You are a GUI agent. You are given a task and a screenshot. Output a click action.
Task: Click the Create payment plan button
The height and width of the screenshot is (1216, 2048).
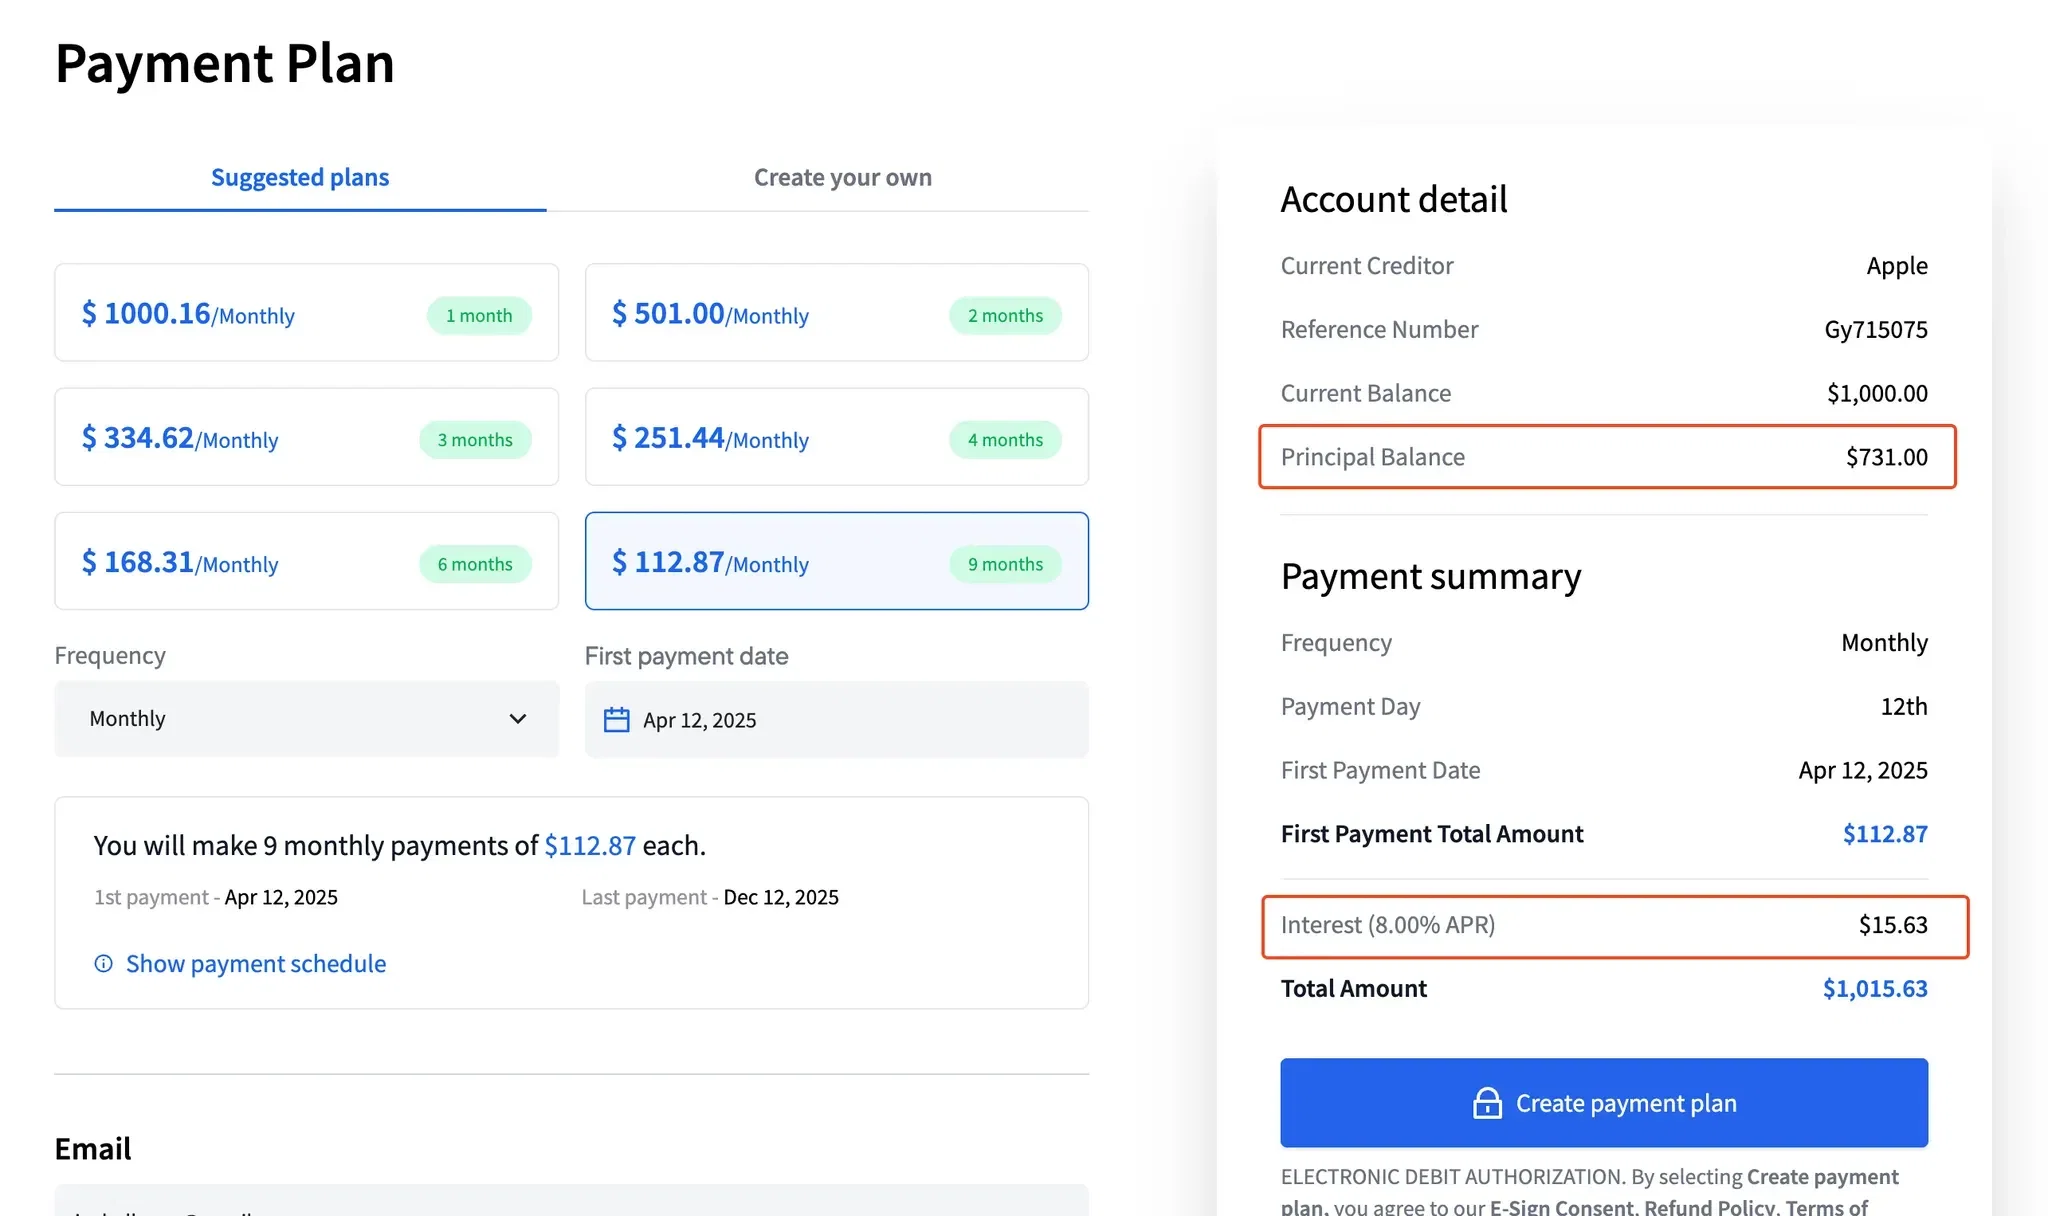tap(1604, 1103)
